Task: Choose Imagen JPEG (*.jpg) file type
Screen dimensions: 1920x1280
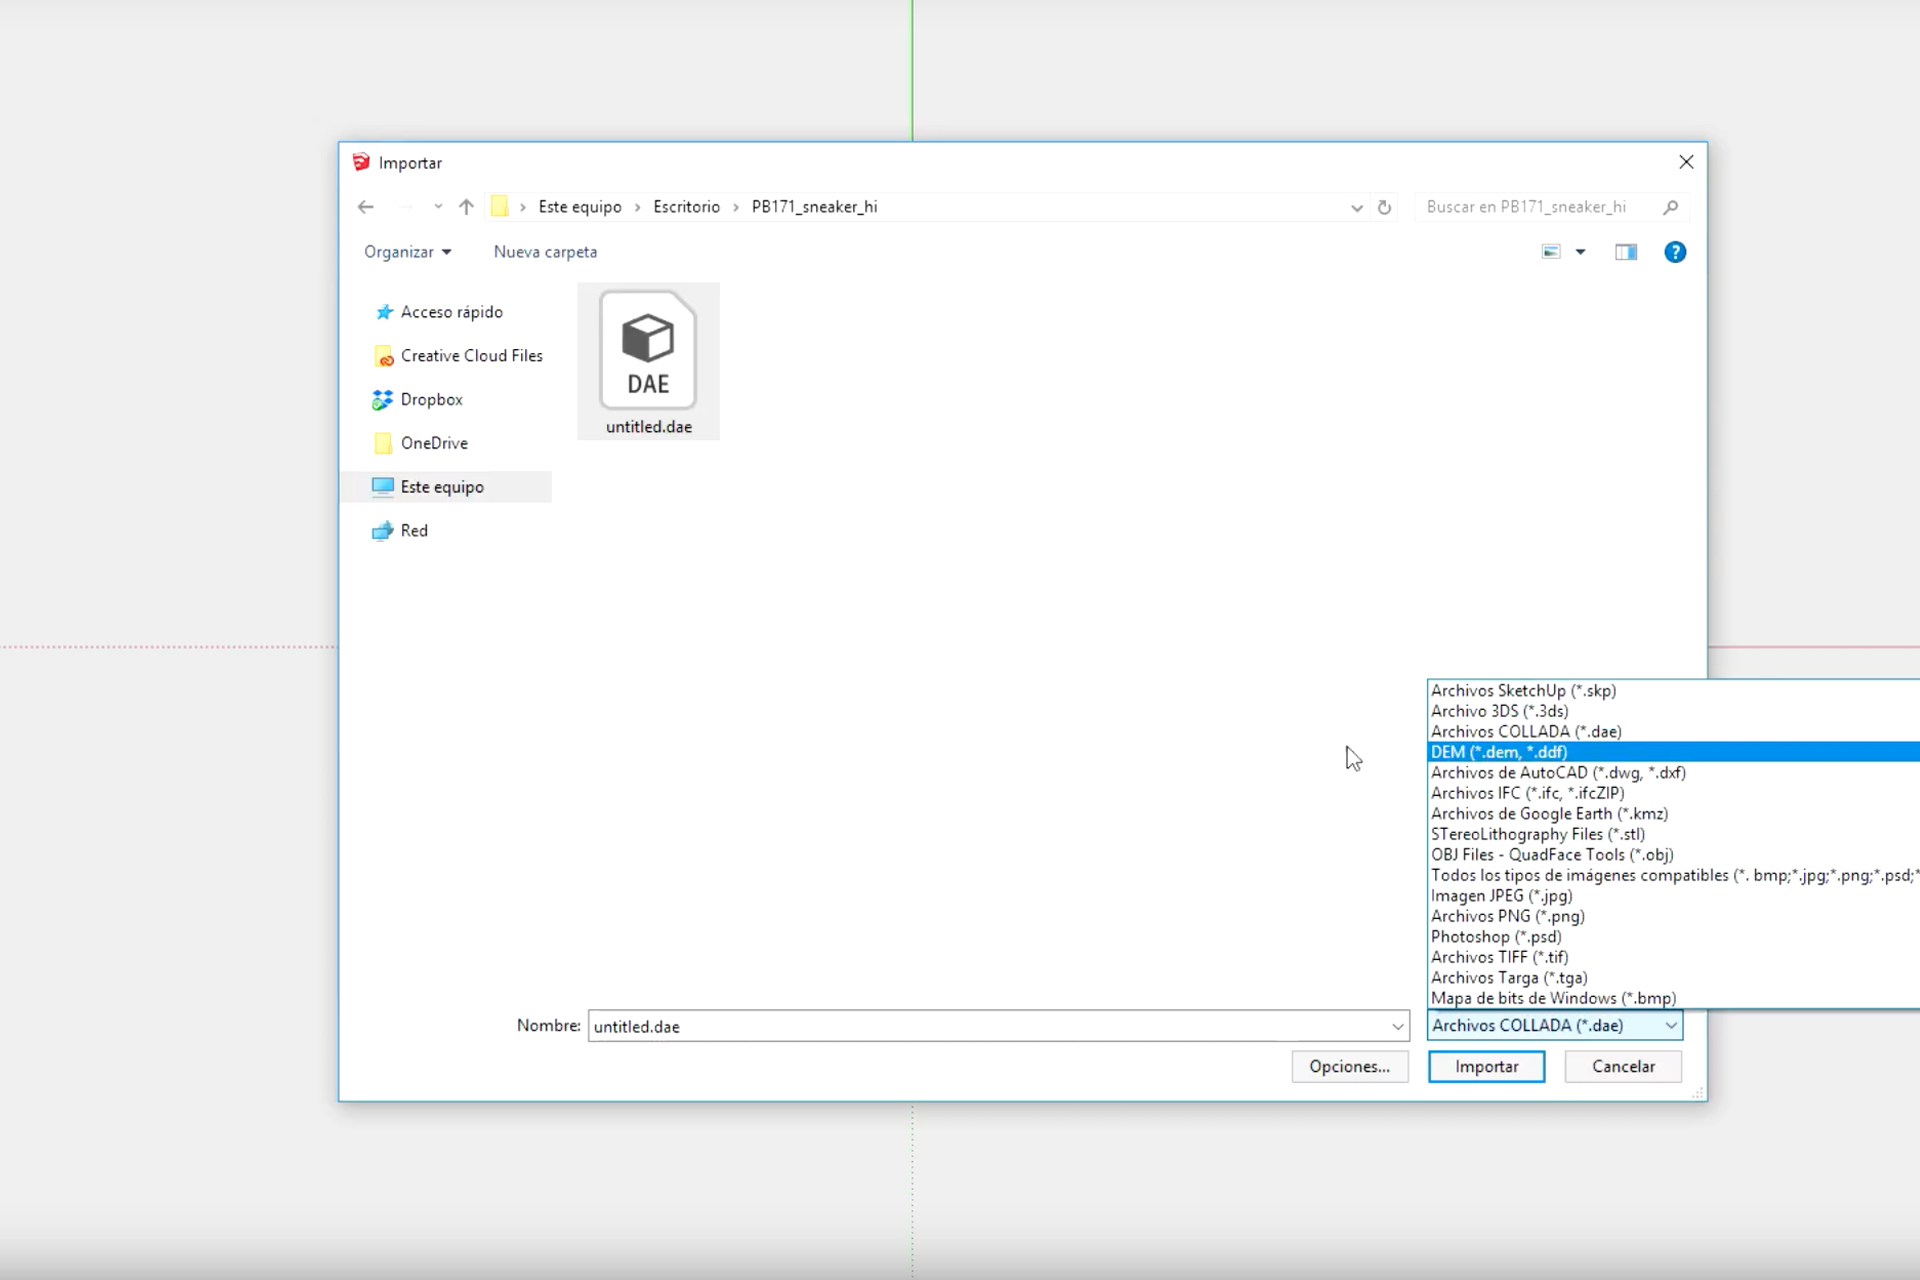Action: tap(1675, 896)
